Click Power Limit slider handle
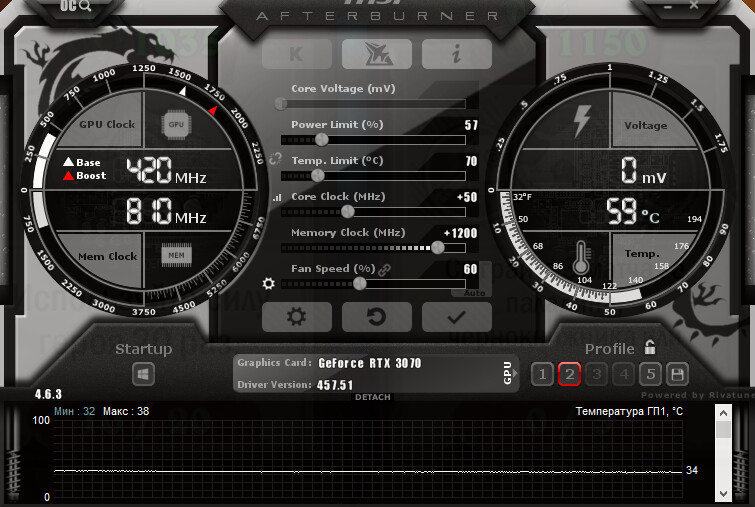The width and height of the screenshot is (755, 507). (x=322, y=140)
